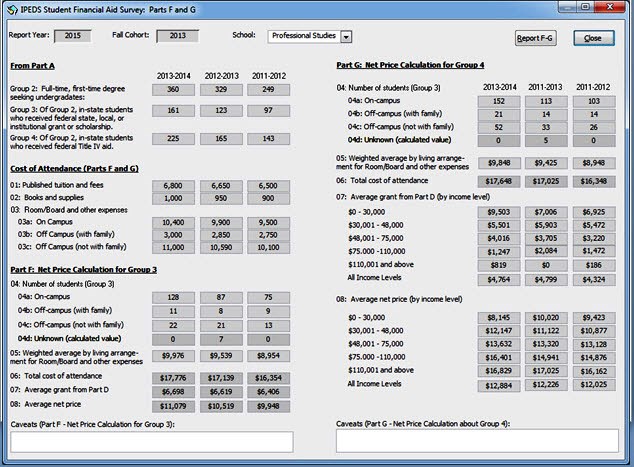The width and height of the screenshot is (634, 467).
Task: Click average net price $12,147
Action: [499, 331]
